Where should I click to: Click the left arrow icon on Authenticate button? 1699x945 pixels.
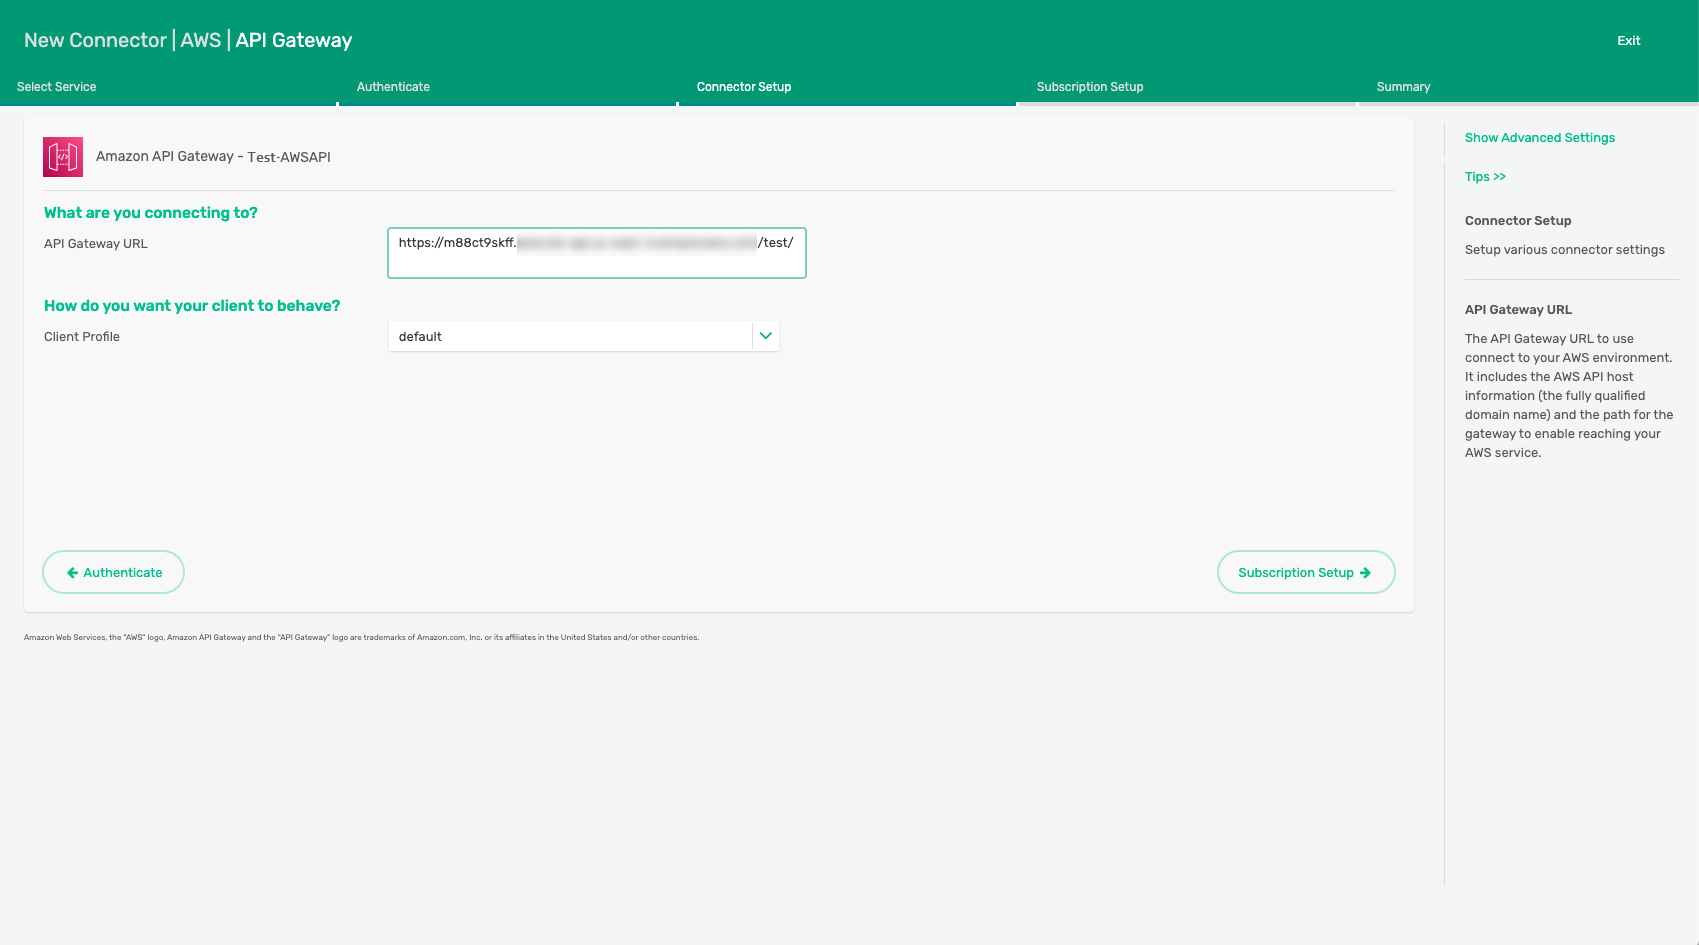[x=72, y=573]
